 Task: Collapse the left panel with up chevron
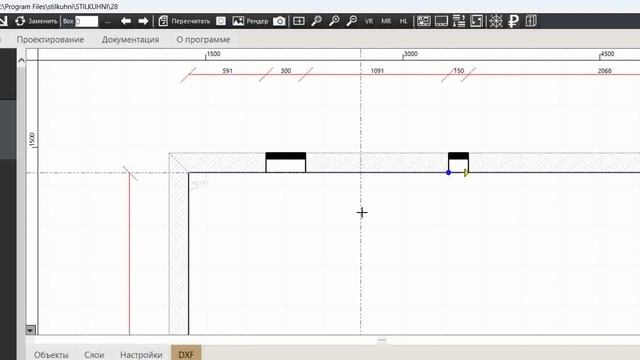21,61
